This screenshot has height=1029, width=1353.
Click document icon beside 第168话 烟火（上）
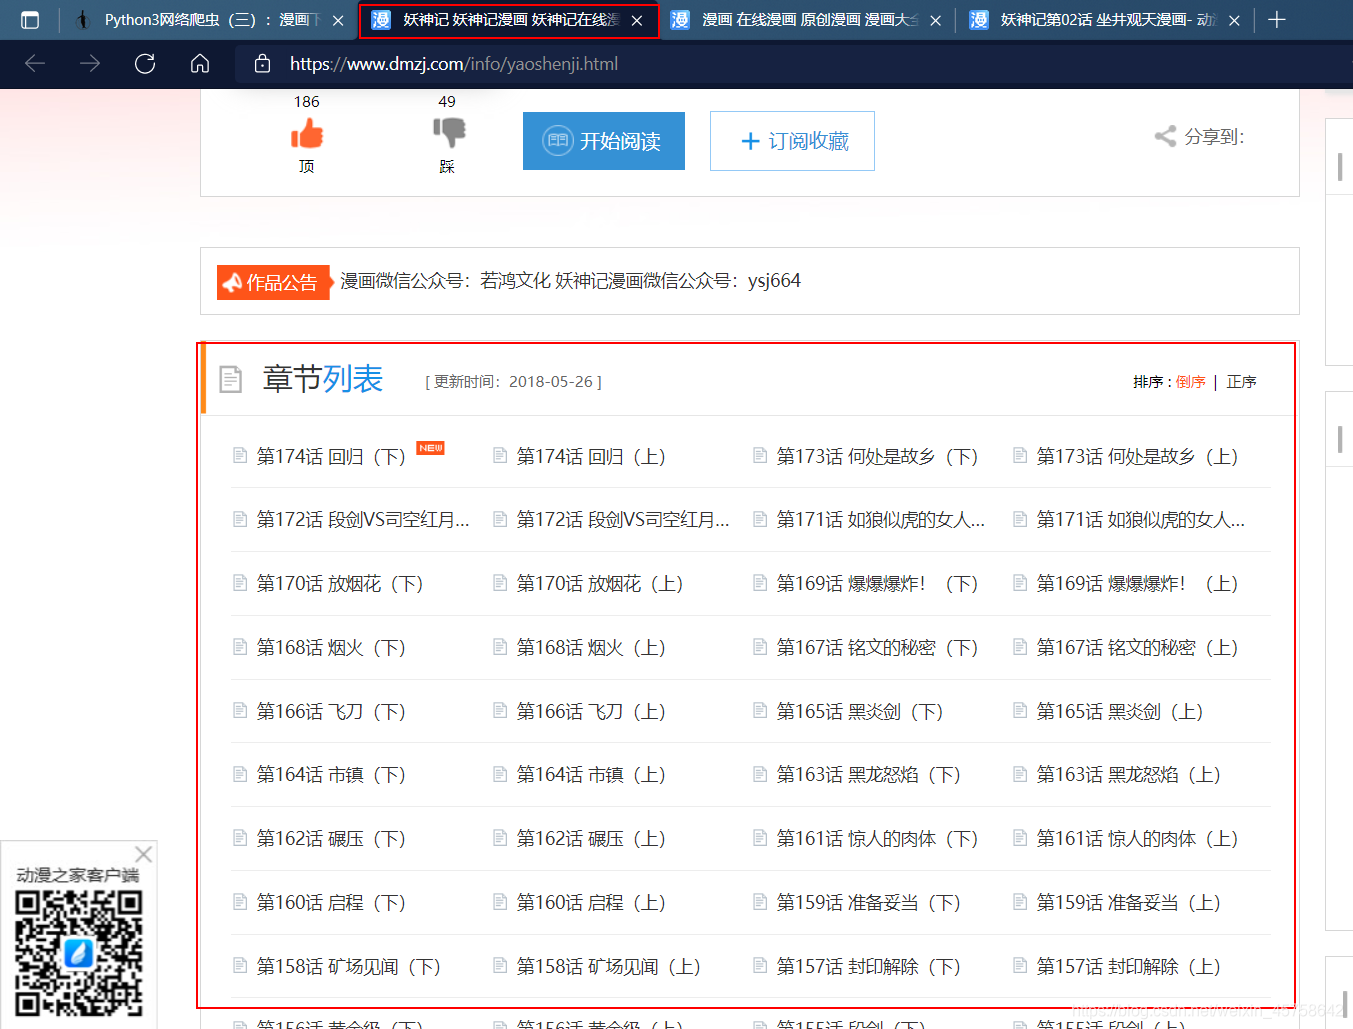[x=500, y=647]
